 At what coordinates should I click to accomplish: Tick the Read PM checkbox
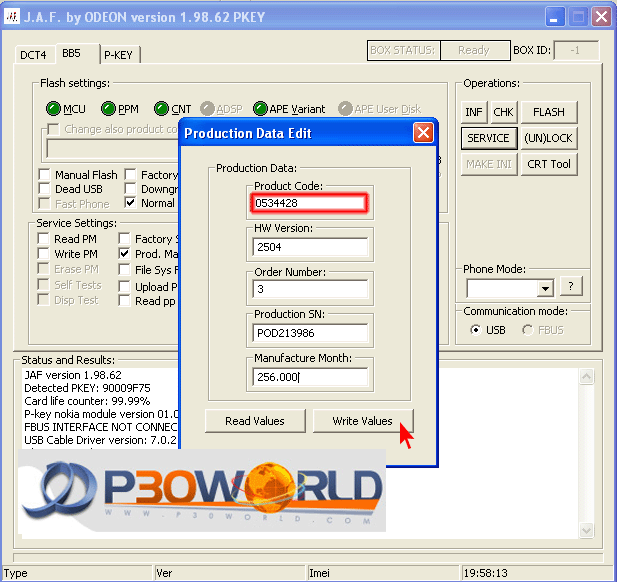tap(43, 238)
